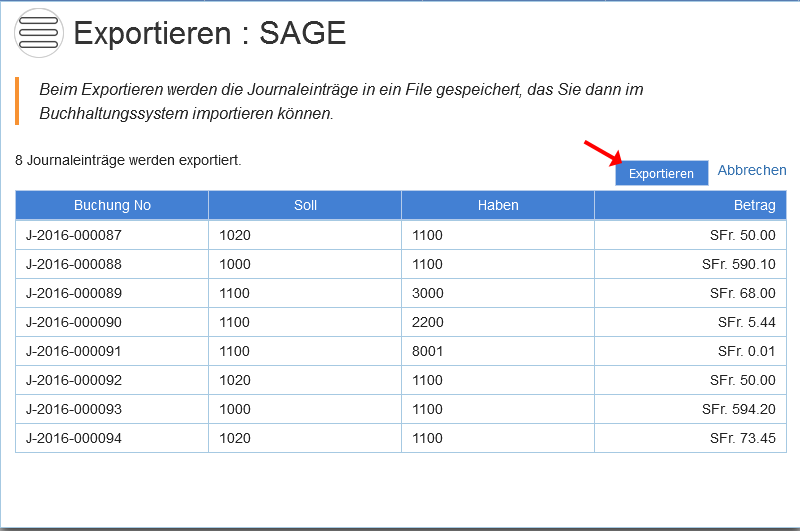Click the amount SFr. 0.01
This screenshot has width=800, height=531.
pyautogui.click(x=746, y=351)
